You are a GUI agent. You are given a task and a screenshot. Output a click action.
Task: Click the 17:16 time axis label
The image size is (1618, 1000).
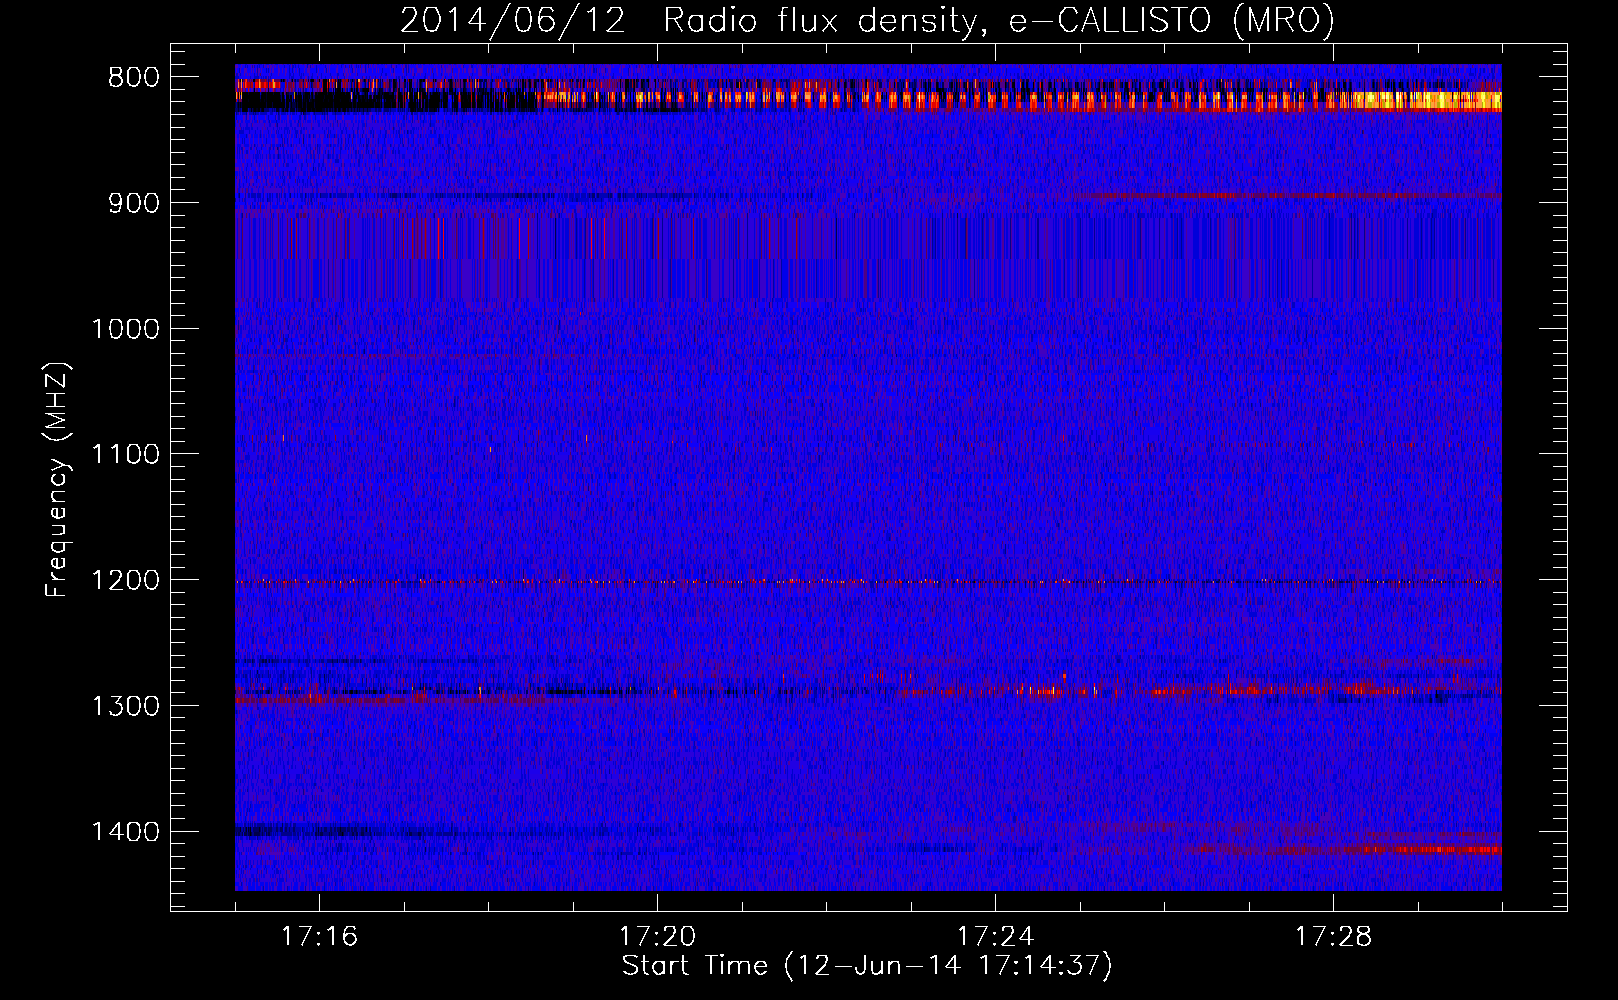pyautogui.click(x=319, y=937)
